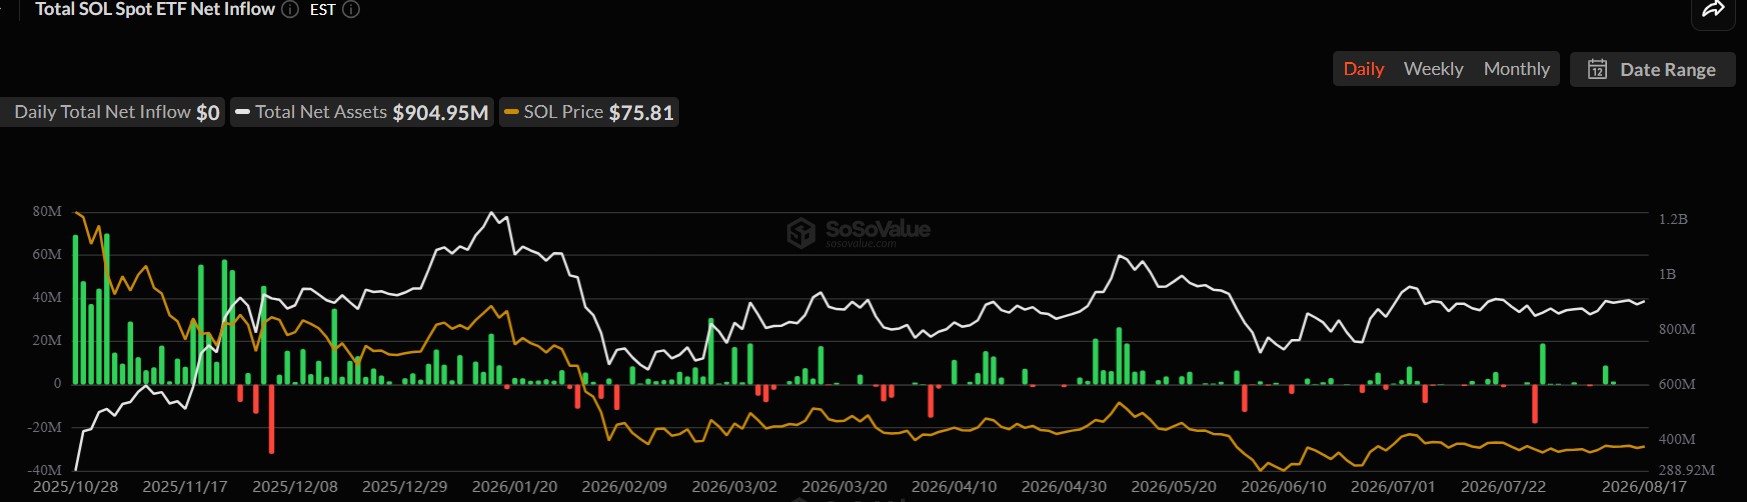Viewport: 1747px width, 502px height.
Task: Toggle Daily Total Net Inflow series
Action: click(113, 112)
